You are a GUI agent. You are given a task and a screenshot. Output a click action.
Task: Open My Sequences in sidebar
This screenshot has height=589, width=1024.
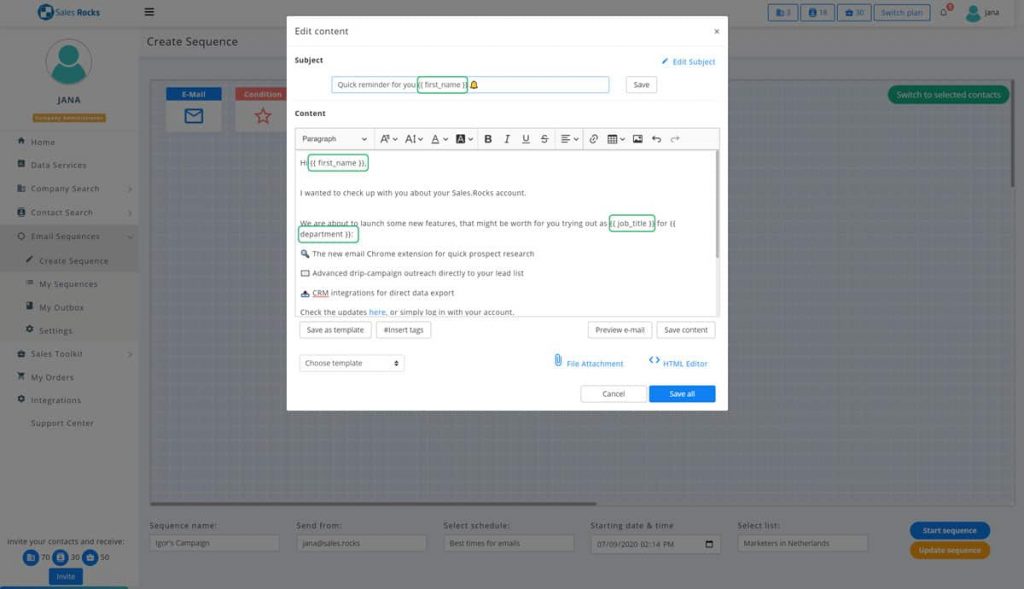(x=68, y=284)
